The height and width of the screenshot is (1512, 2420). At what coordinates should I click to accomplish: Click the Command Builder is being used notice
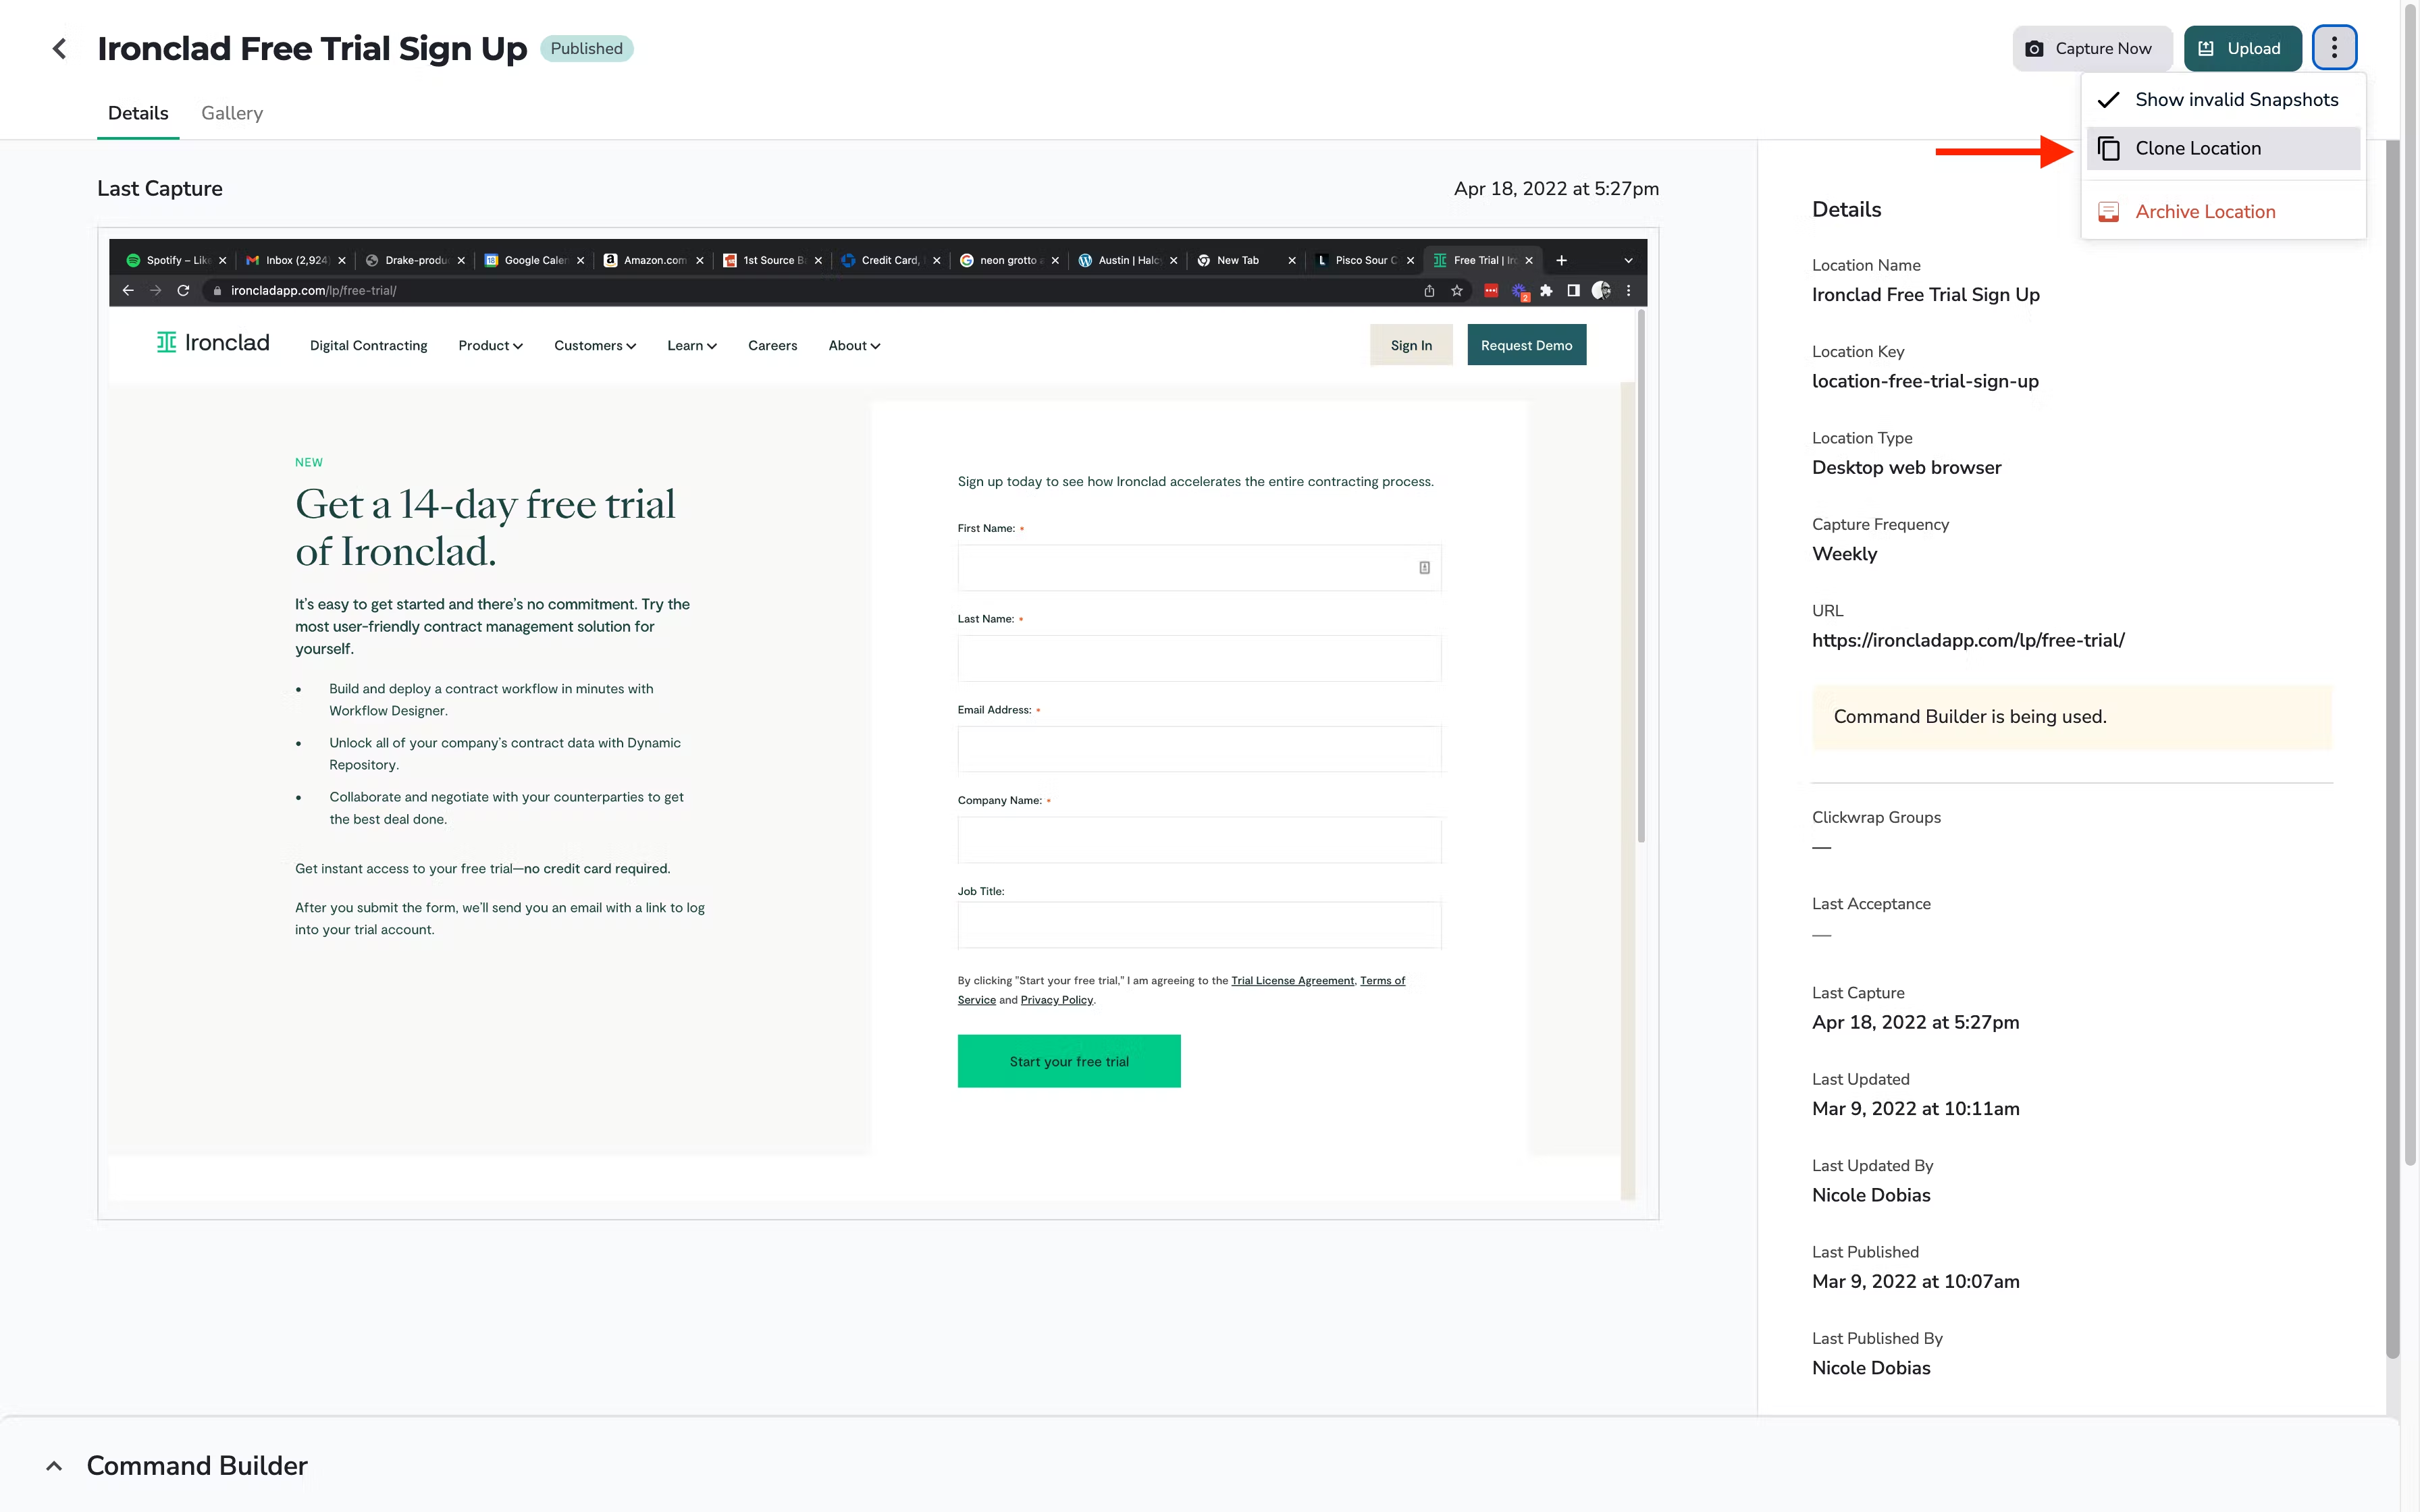pyautogui.click(x=2071, y=717)
